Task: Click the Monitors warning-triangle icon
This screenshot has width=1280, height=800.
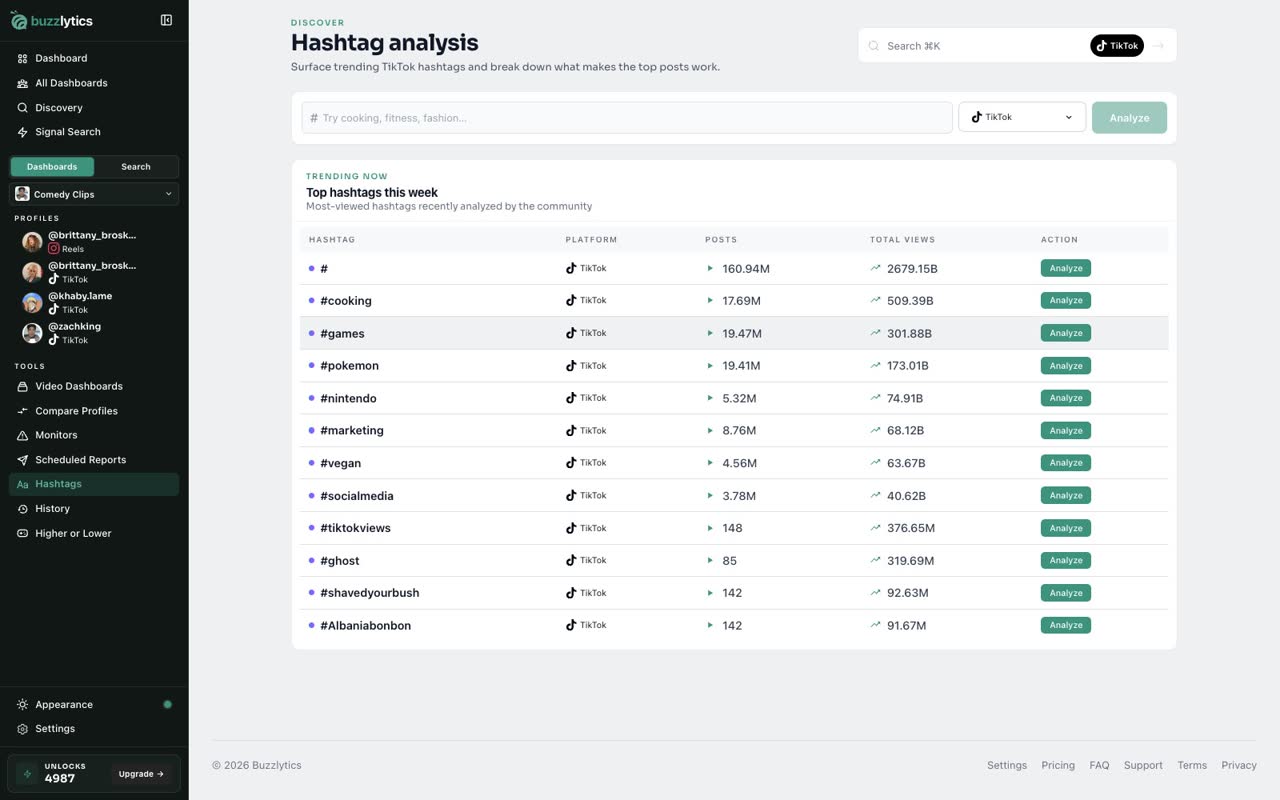Action: click(22, 435)
